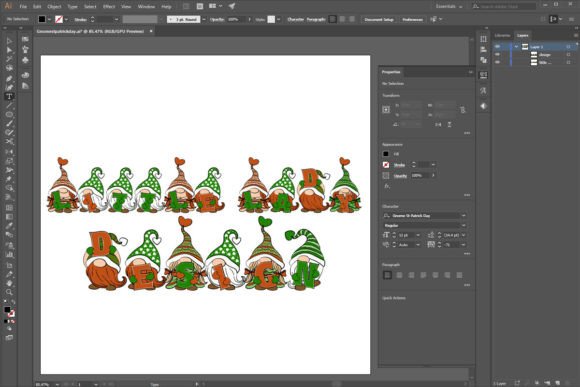Image resolution: width=580 pixels, height=387 pixels.
Task: Select the Direct Selection tool
Action: (x=9, y=50)
